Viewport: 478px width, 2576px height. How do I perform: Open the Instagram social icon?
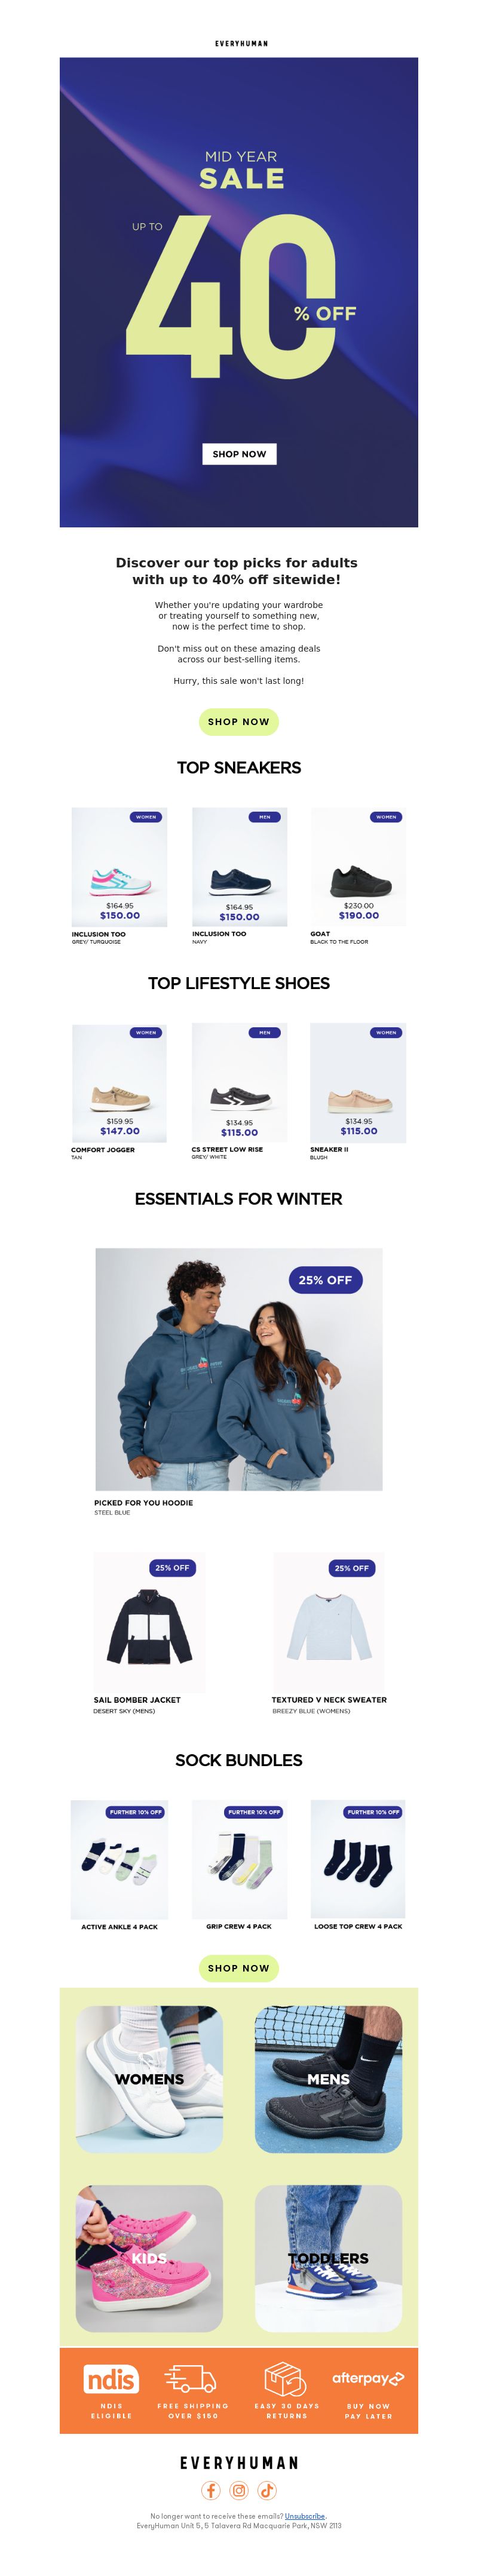click(239, 2490)
